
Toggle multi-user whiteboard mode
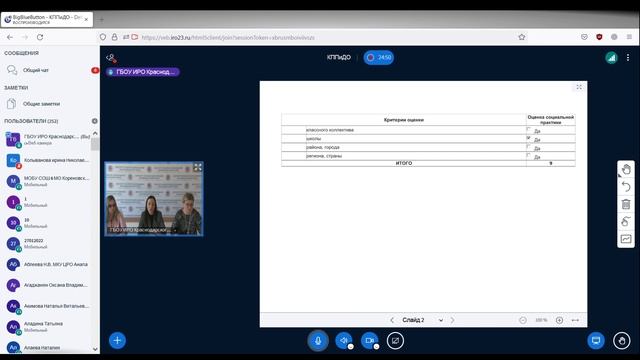tap(626, 221)
